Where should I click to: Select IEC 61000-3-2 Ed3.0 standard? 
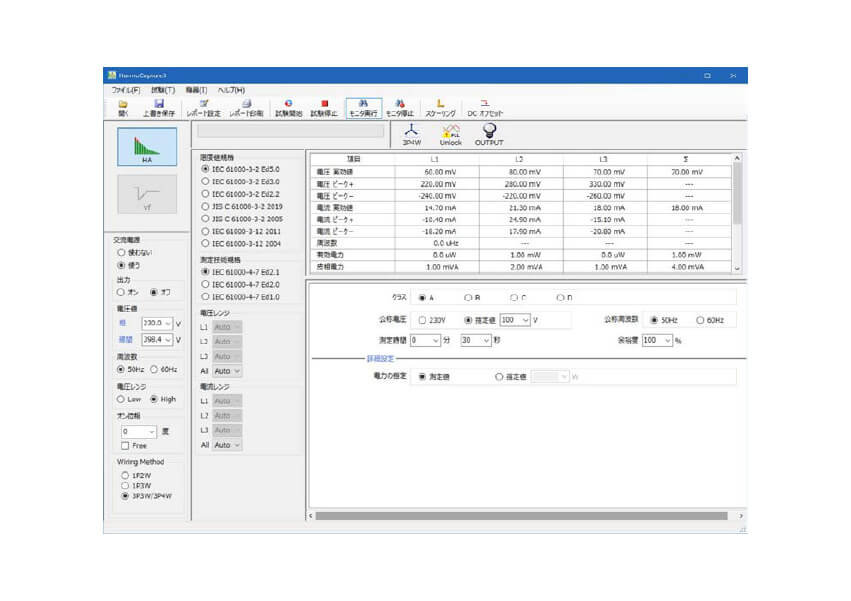(x=206, y=181)
